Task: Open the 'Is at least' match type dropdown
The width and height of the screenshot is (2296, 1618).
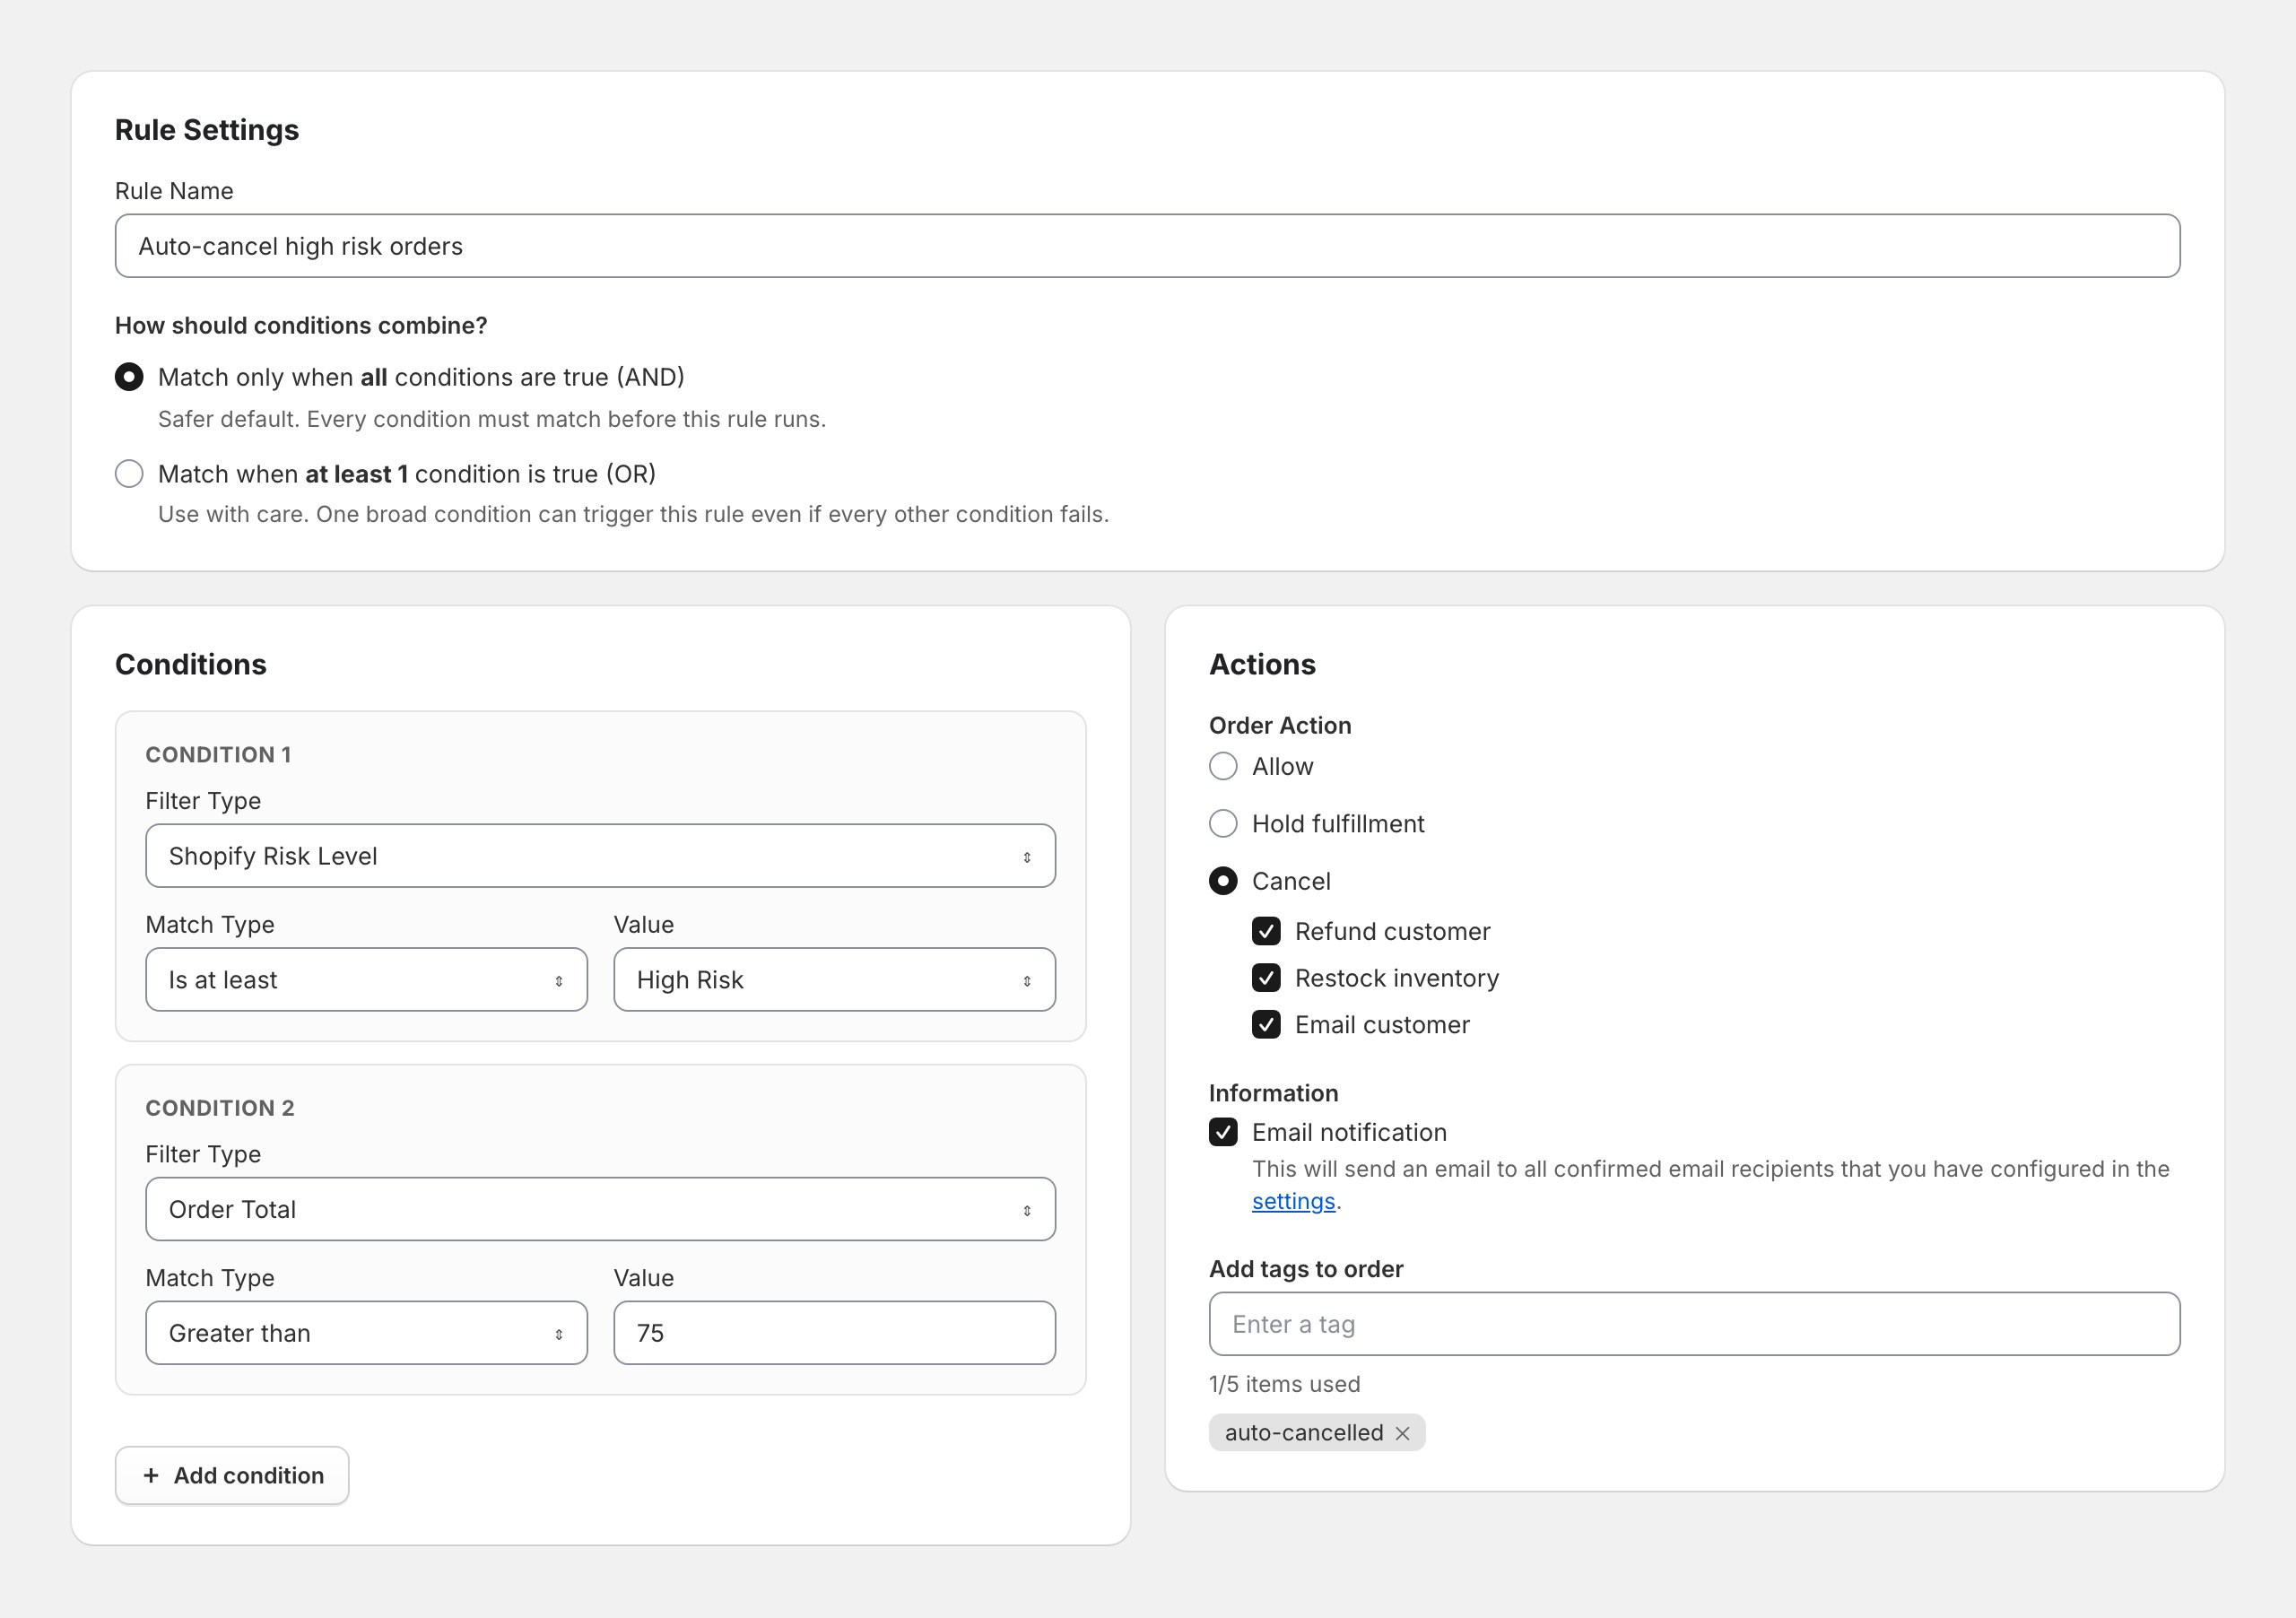Action: pyautogui.click(x=366, y=980)
